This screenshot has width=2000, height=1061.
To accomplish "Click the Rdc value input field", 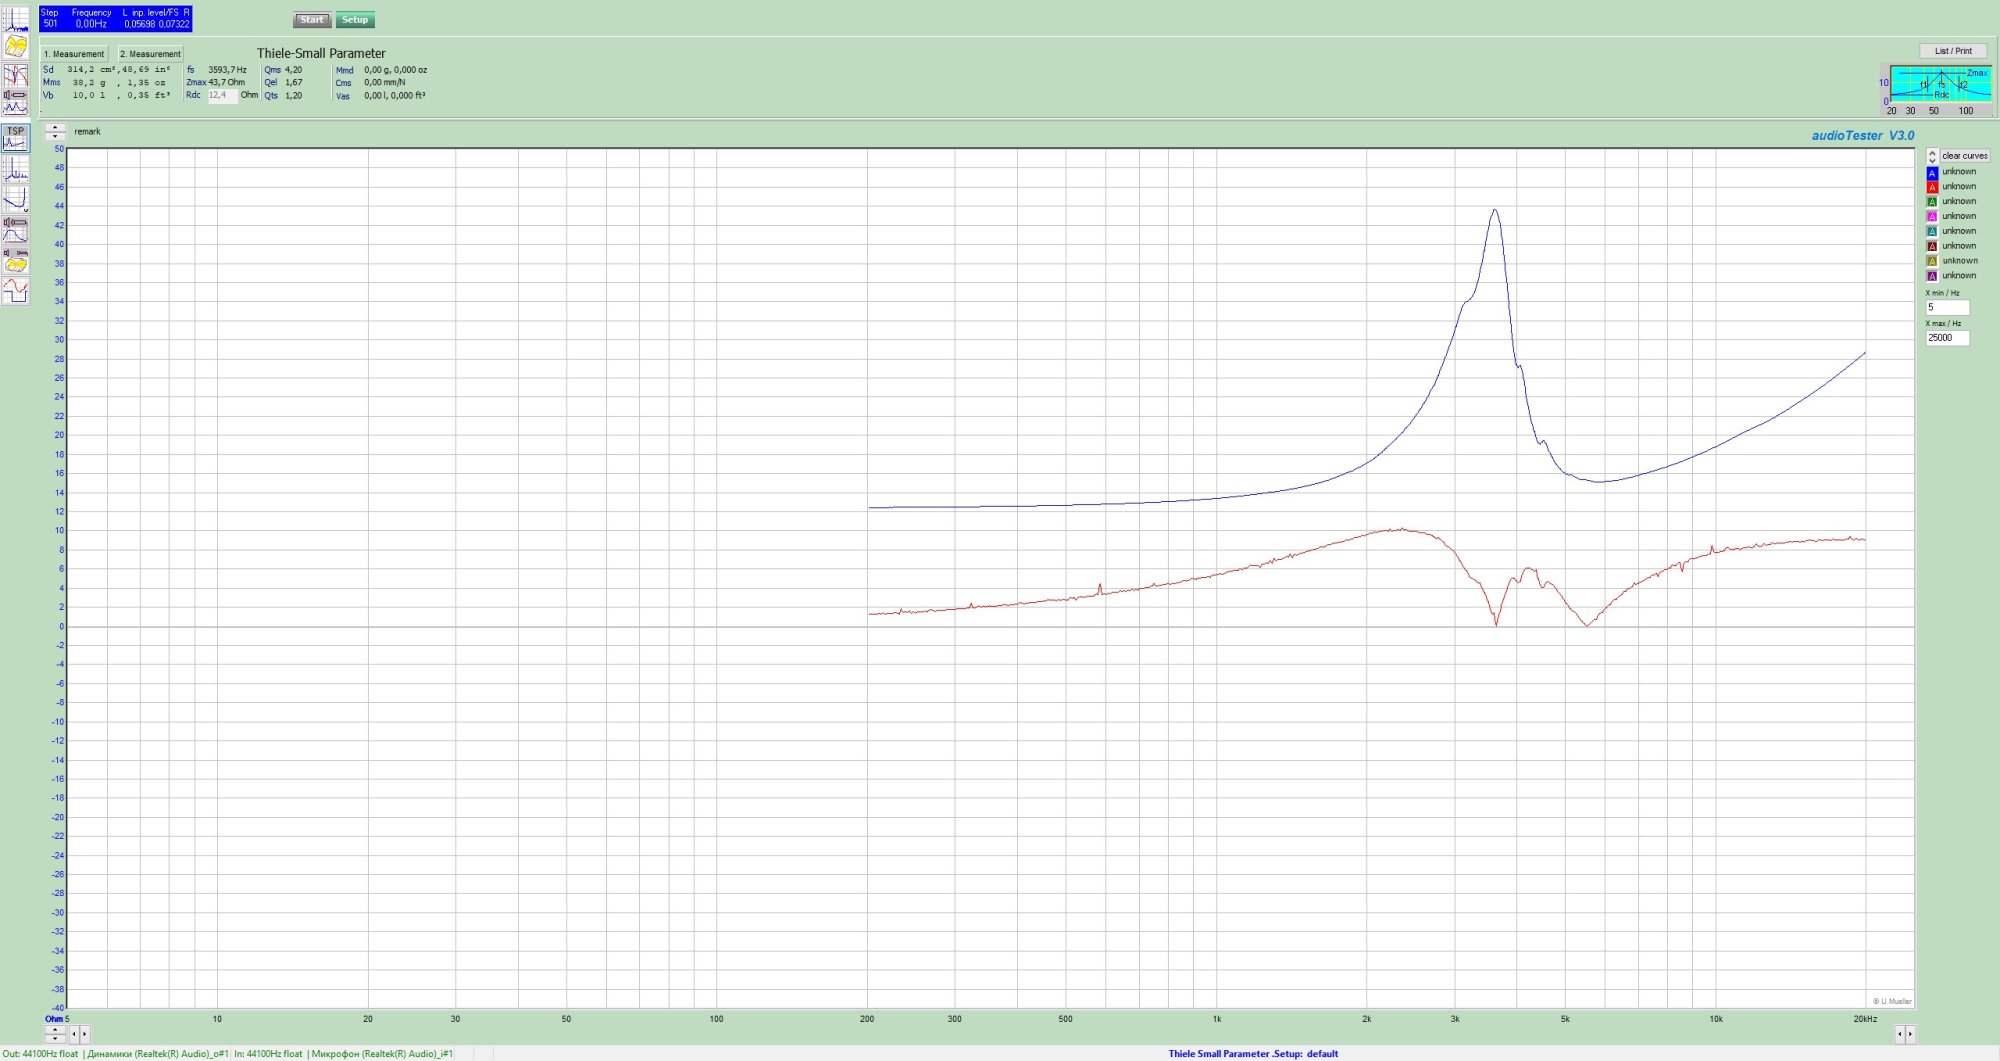I will tap(222, 96).
